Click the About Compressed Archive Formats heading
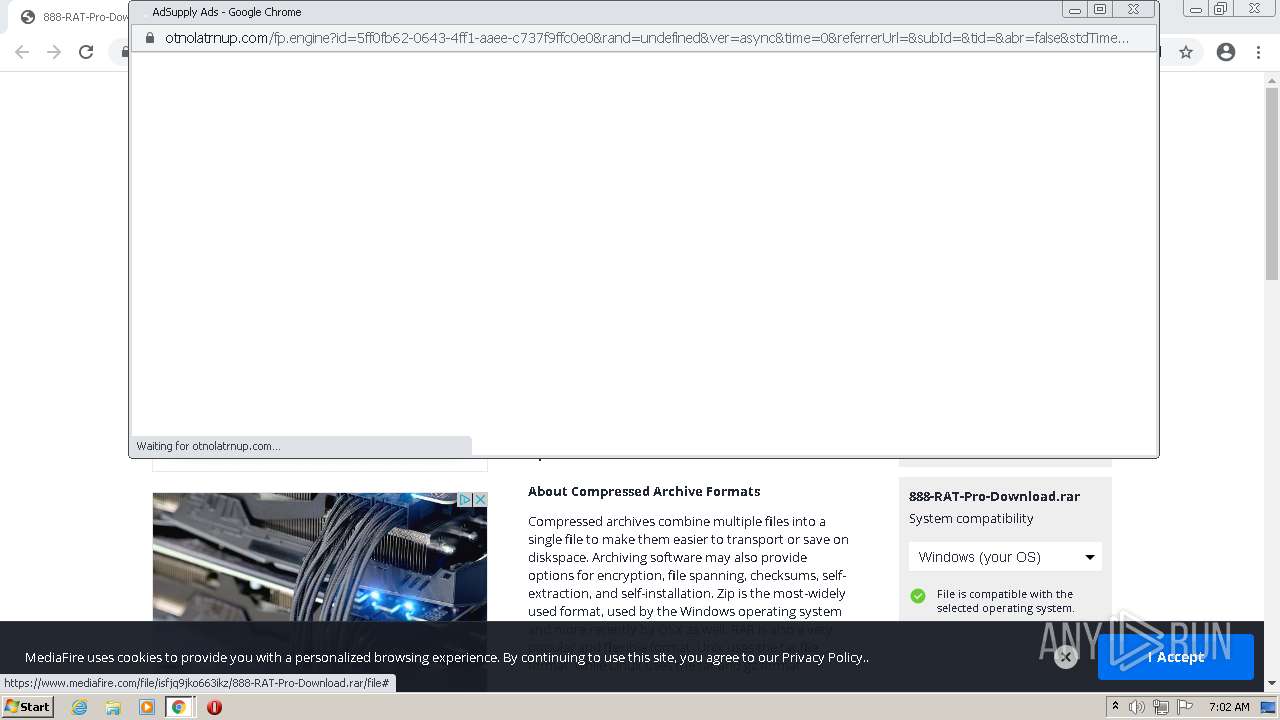 (644, 491)
